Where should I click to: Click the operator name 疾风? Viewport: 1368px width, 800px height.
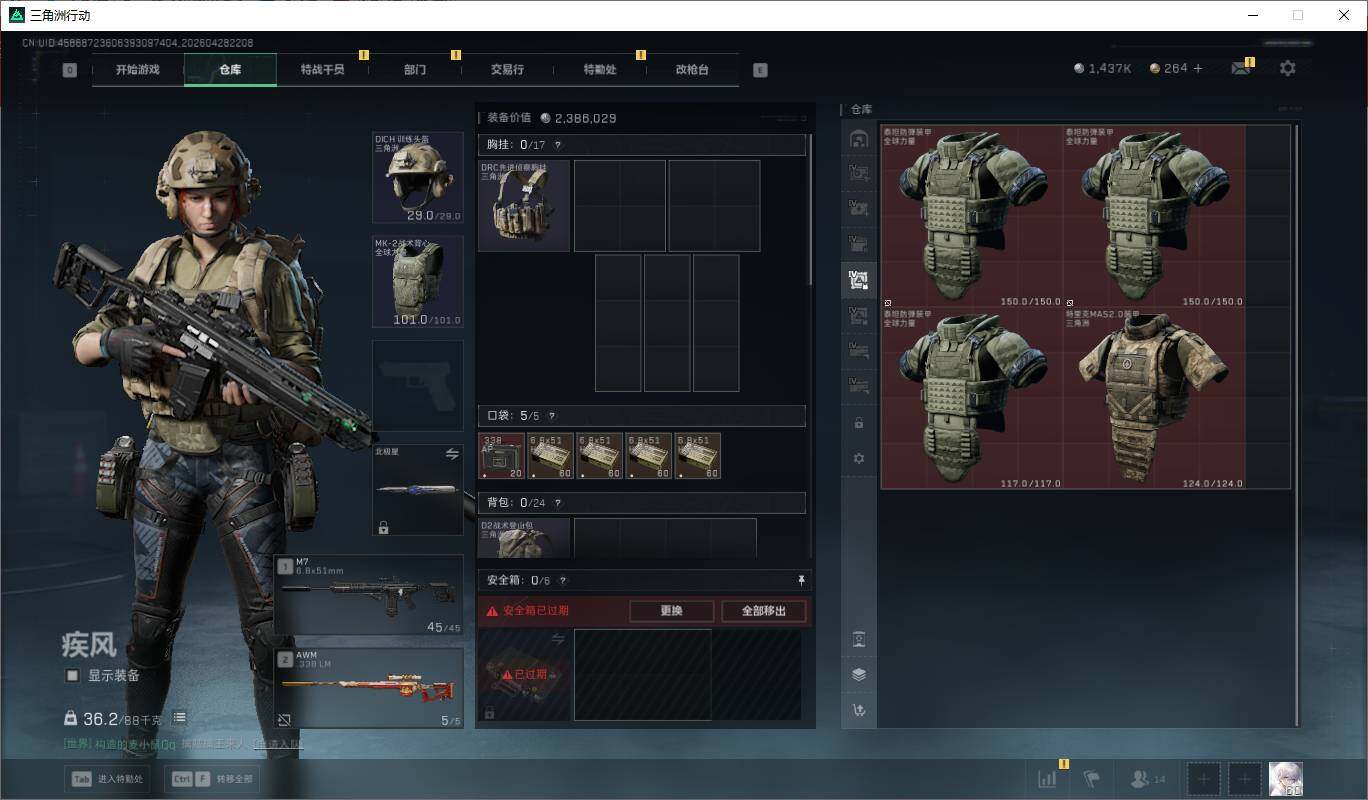coord(90,645)
